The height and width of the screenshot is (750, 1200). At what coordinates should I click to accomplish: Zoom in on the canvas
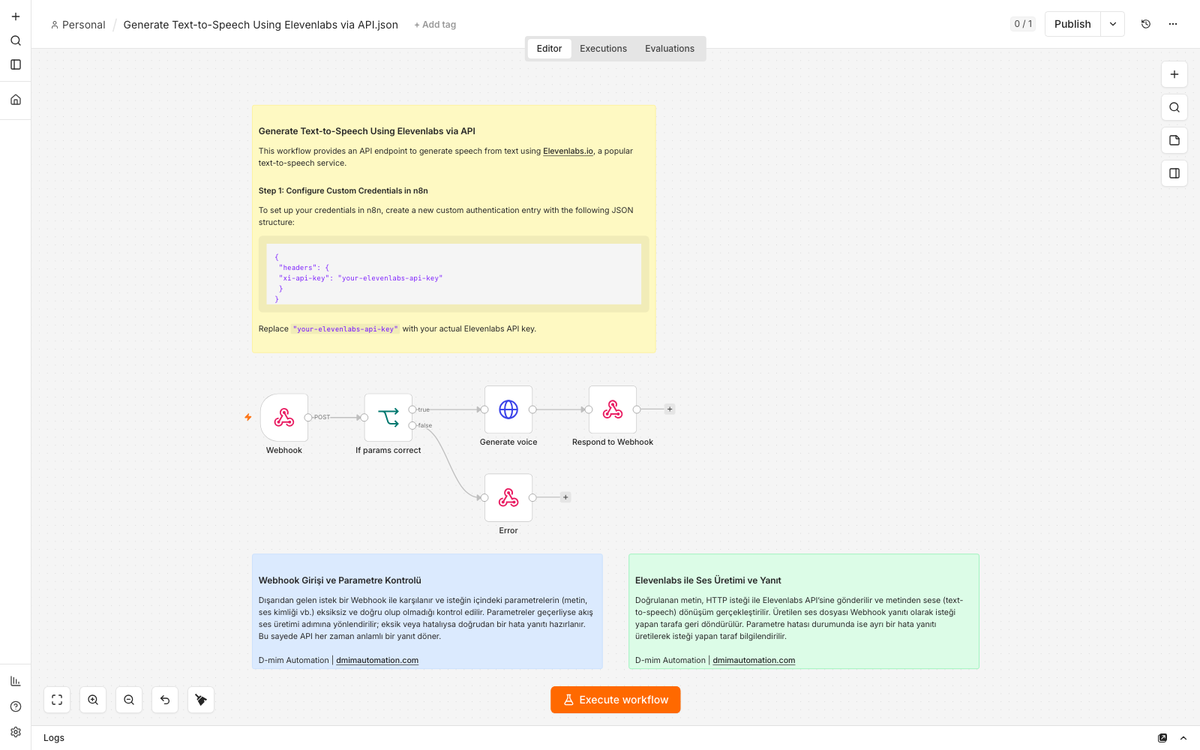pyautogui.click(x=93, y=700)
